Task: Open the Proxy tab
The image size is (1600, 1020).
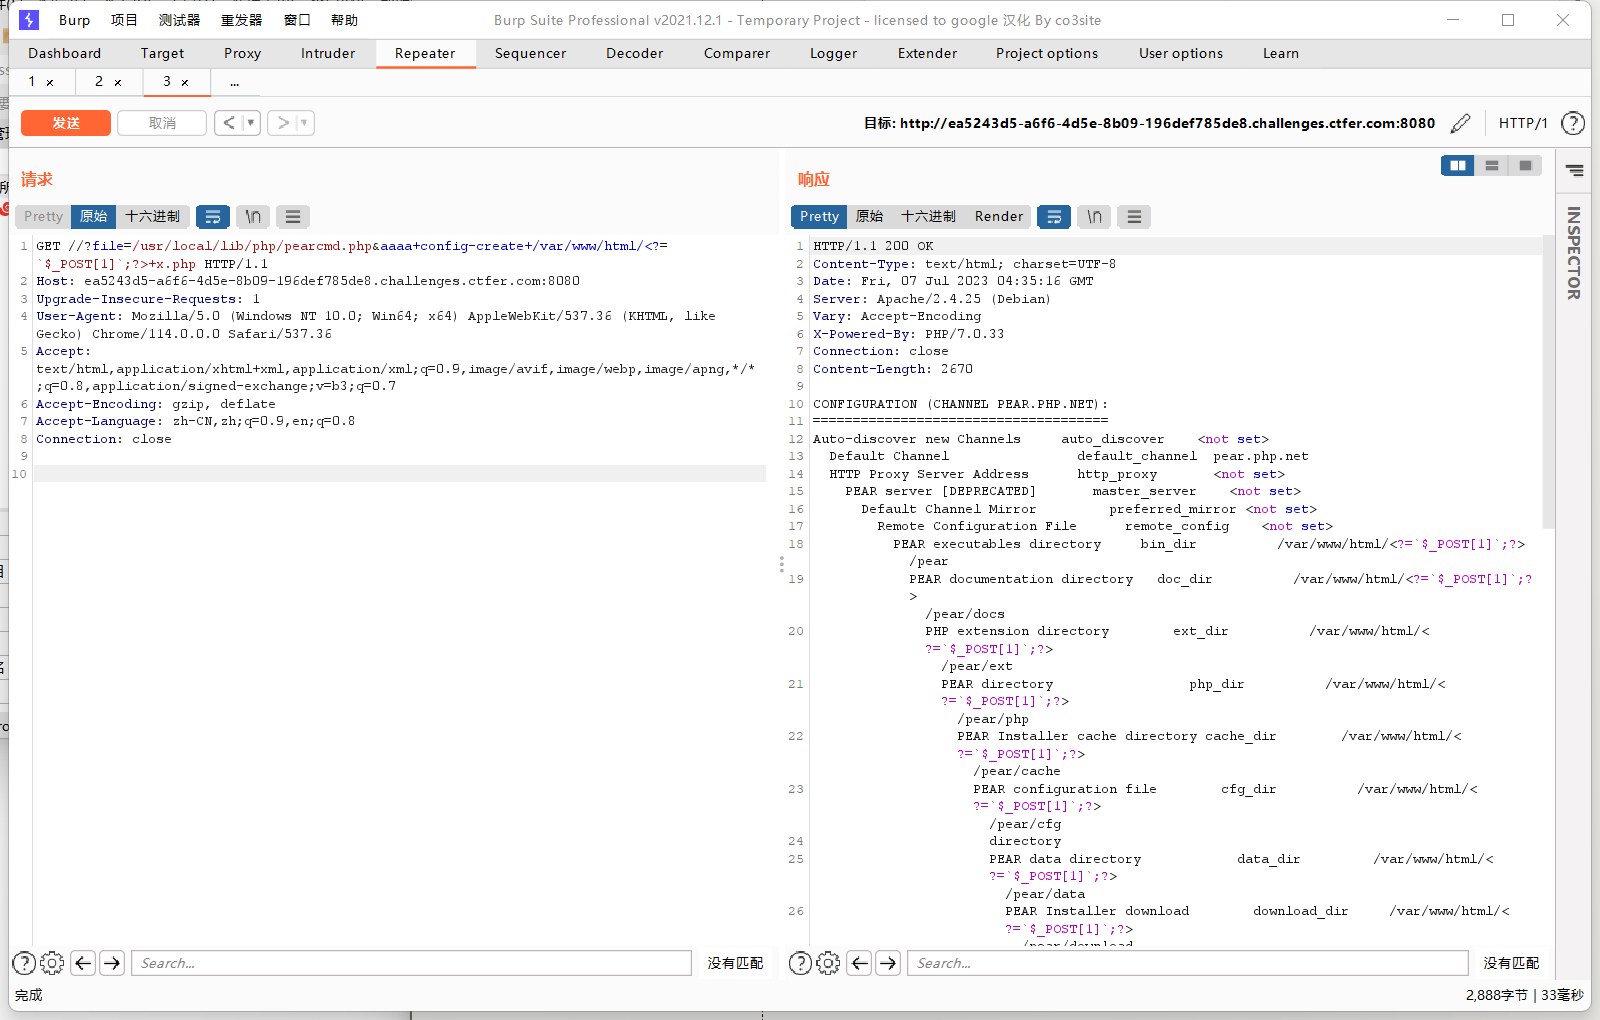Action: 242,54
